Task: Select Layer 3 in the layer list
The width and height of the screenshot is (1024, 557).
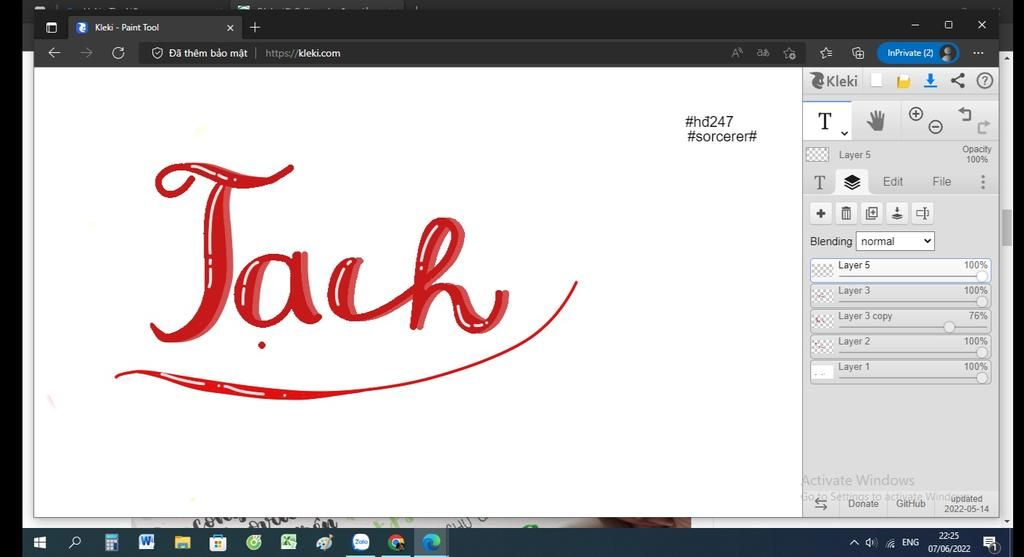Action: pos(900,296)
